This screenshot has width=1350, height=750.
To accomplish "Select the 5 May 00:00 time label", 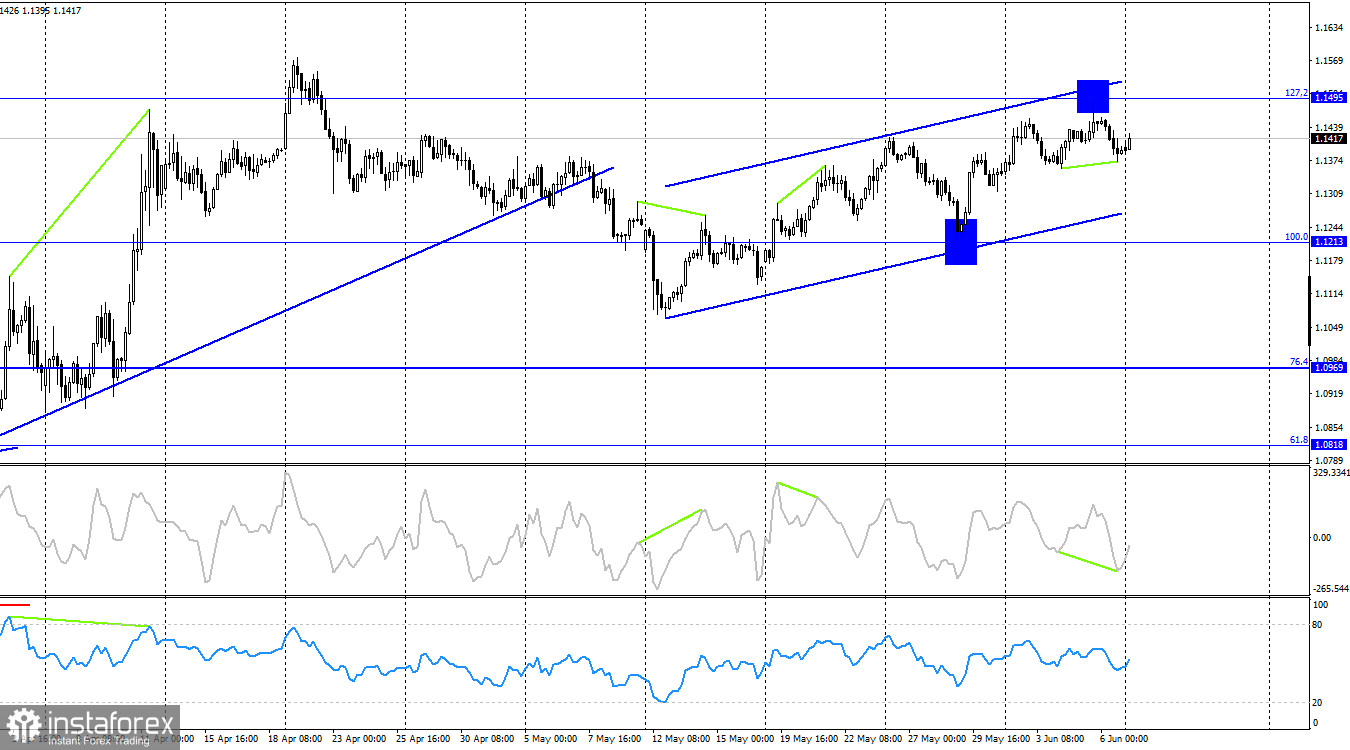I will pos(553,741).
